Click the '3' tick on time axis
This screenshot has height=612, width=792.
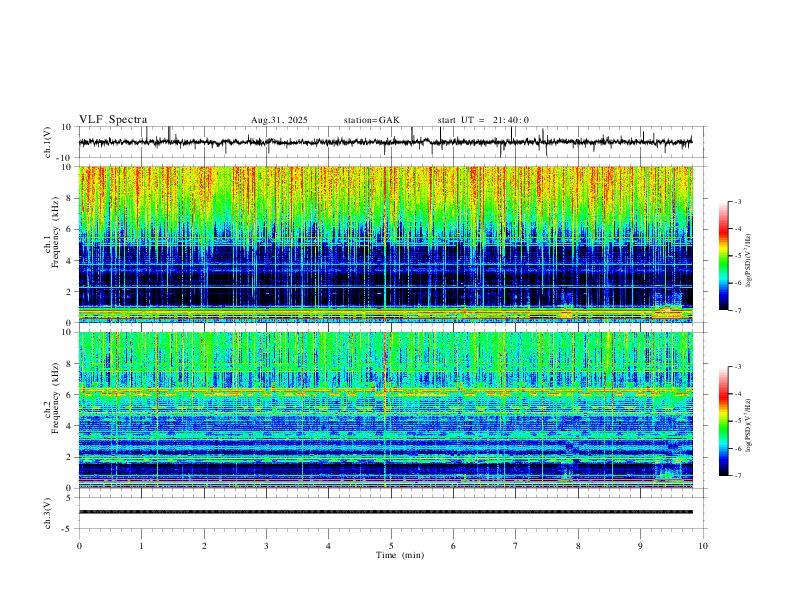tap(266, 546)
